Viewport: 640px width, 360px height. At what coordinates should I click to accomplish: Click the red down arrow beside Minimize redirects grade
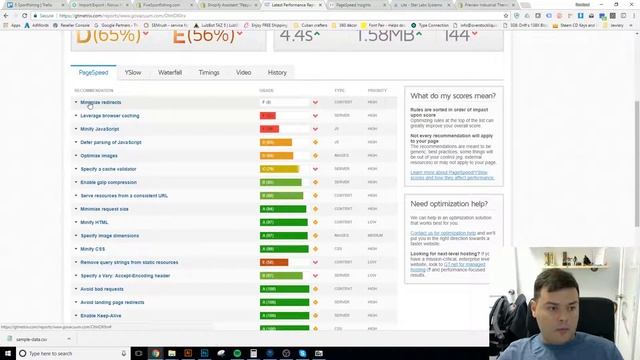[315, 102]
